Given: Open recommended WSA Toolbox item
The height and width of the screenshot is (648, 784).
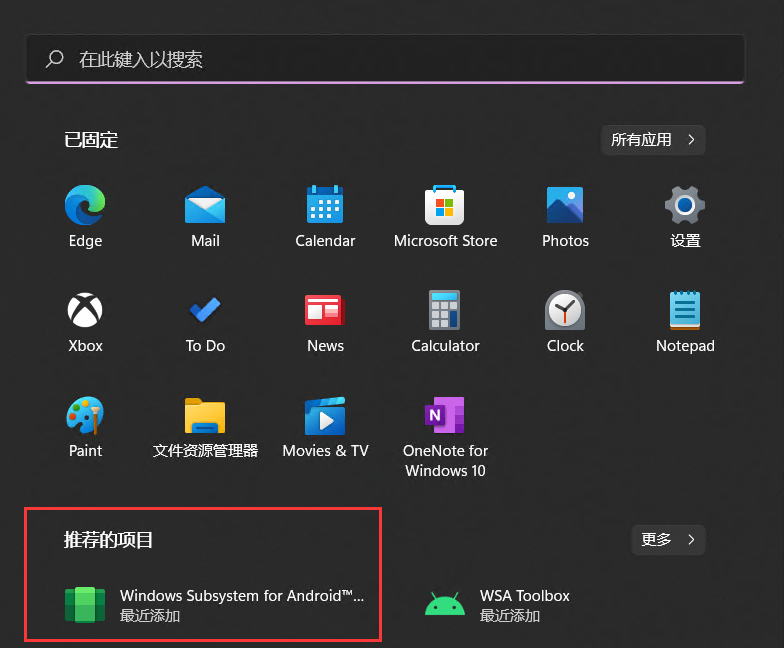Looking at the screenshot, I should (x=500, y=605).
